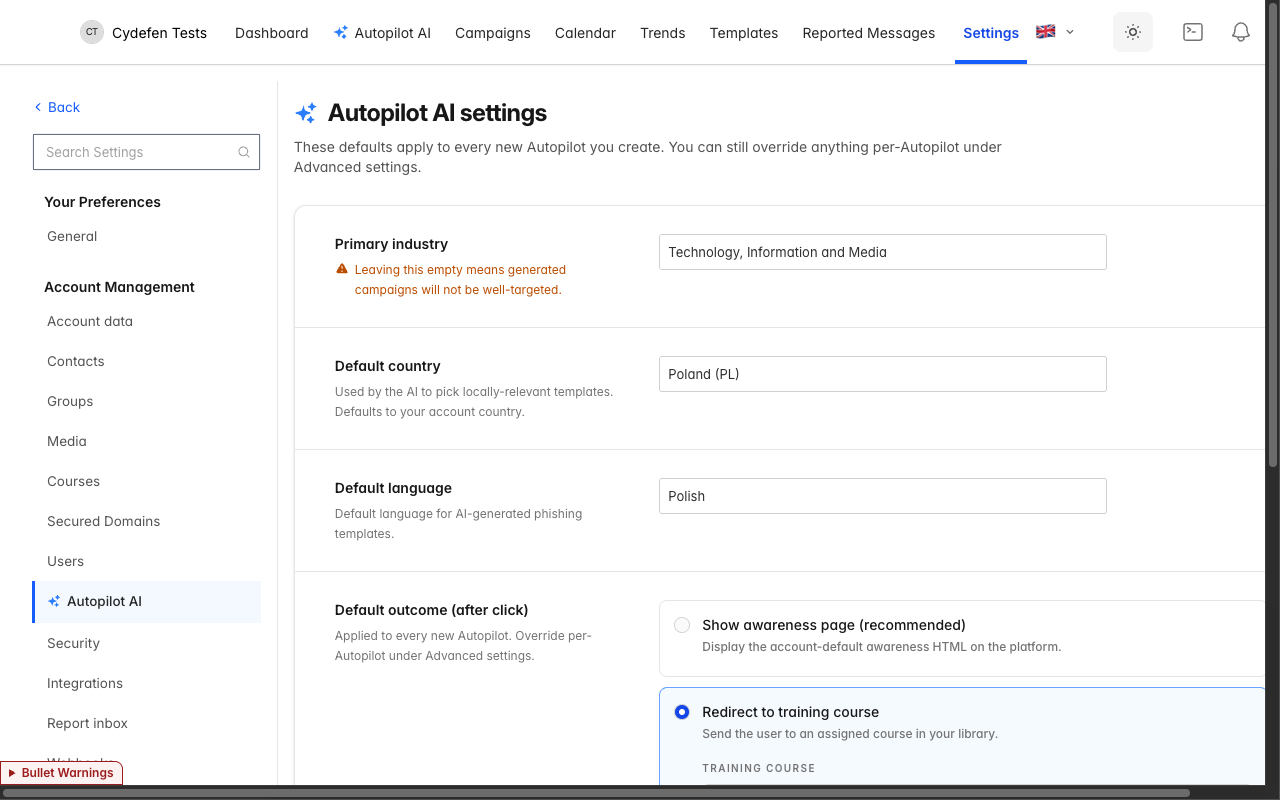Open the Templates tab
The width and height of the screenshot is (1280, 800).
pos(743,33)
